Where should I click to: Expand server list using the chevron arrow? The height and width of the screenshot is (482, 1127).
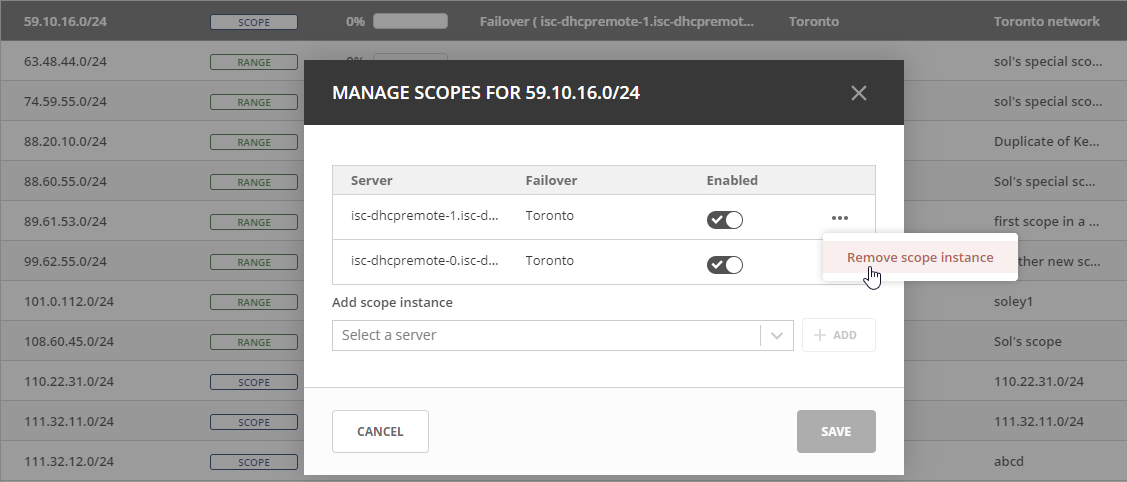777,336
